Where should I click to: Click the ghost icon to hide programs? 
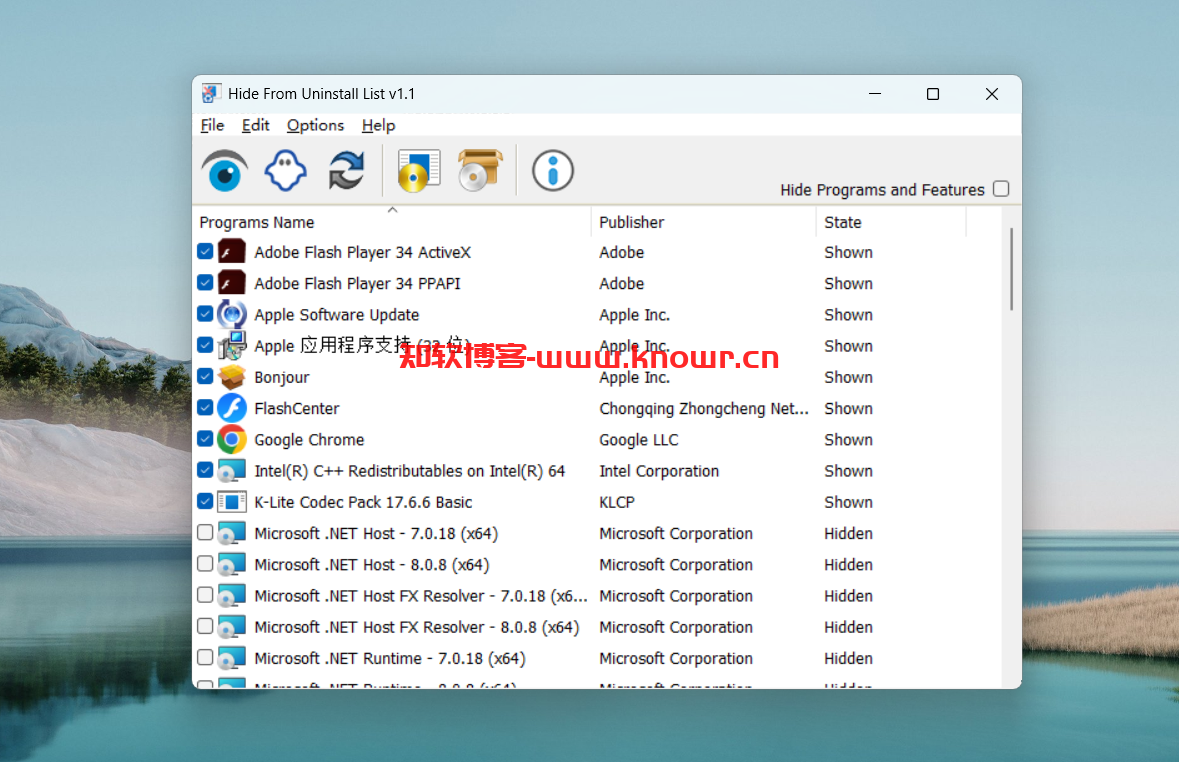[x=286, y=170]
